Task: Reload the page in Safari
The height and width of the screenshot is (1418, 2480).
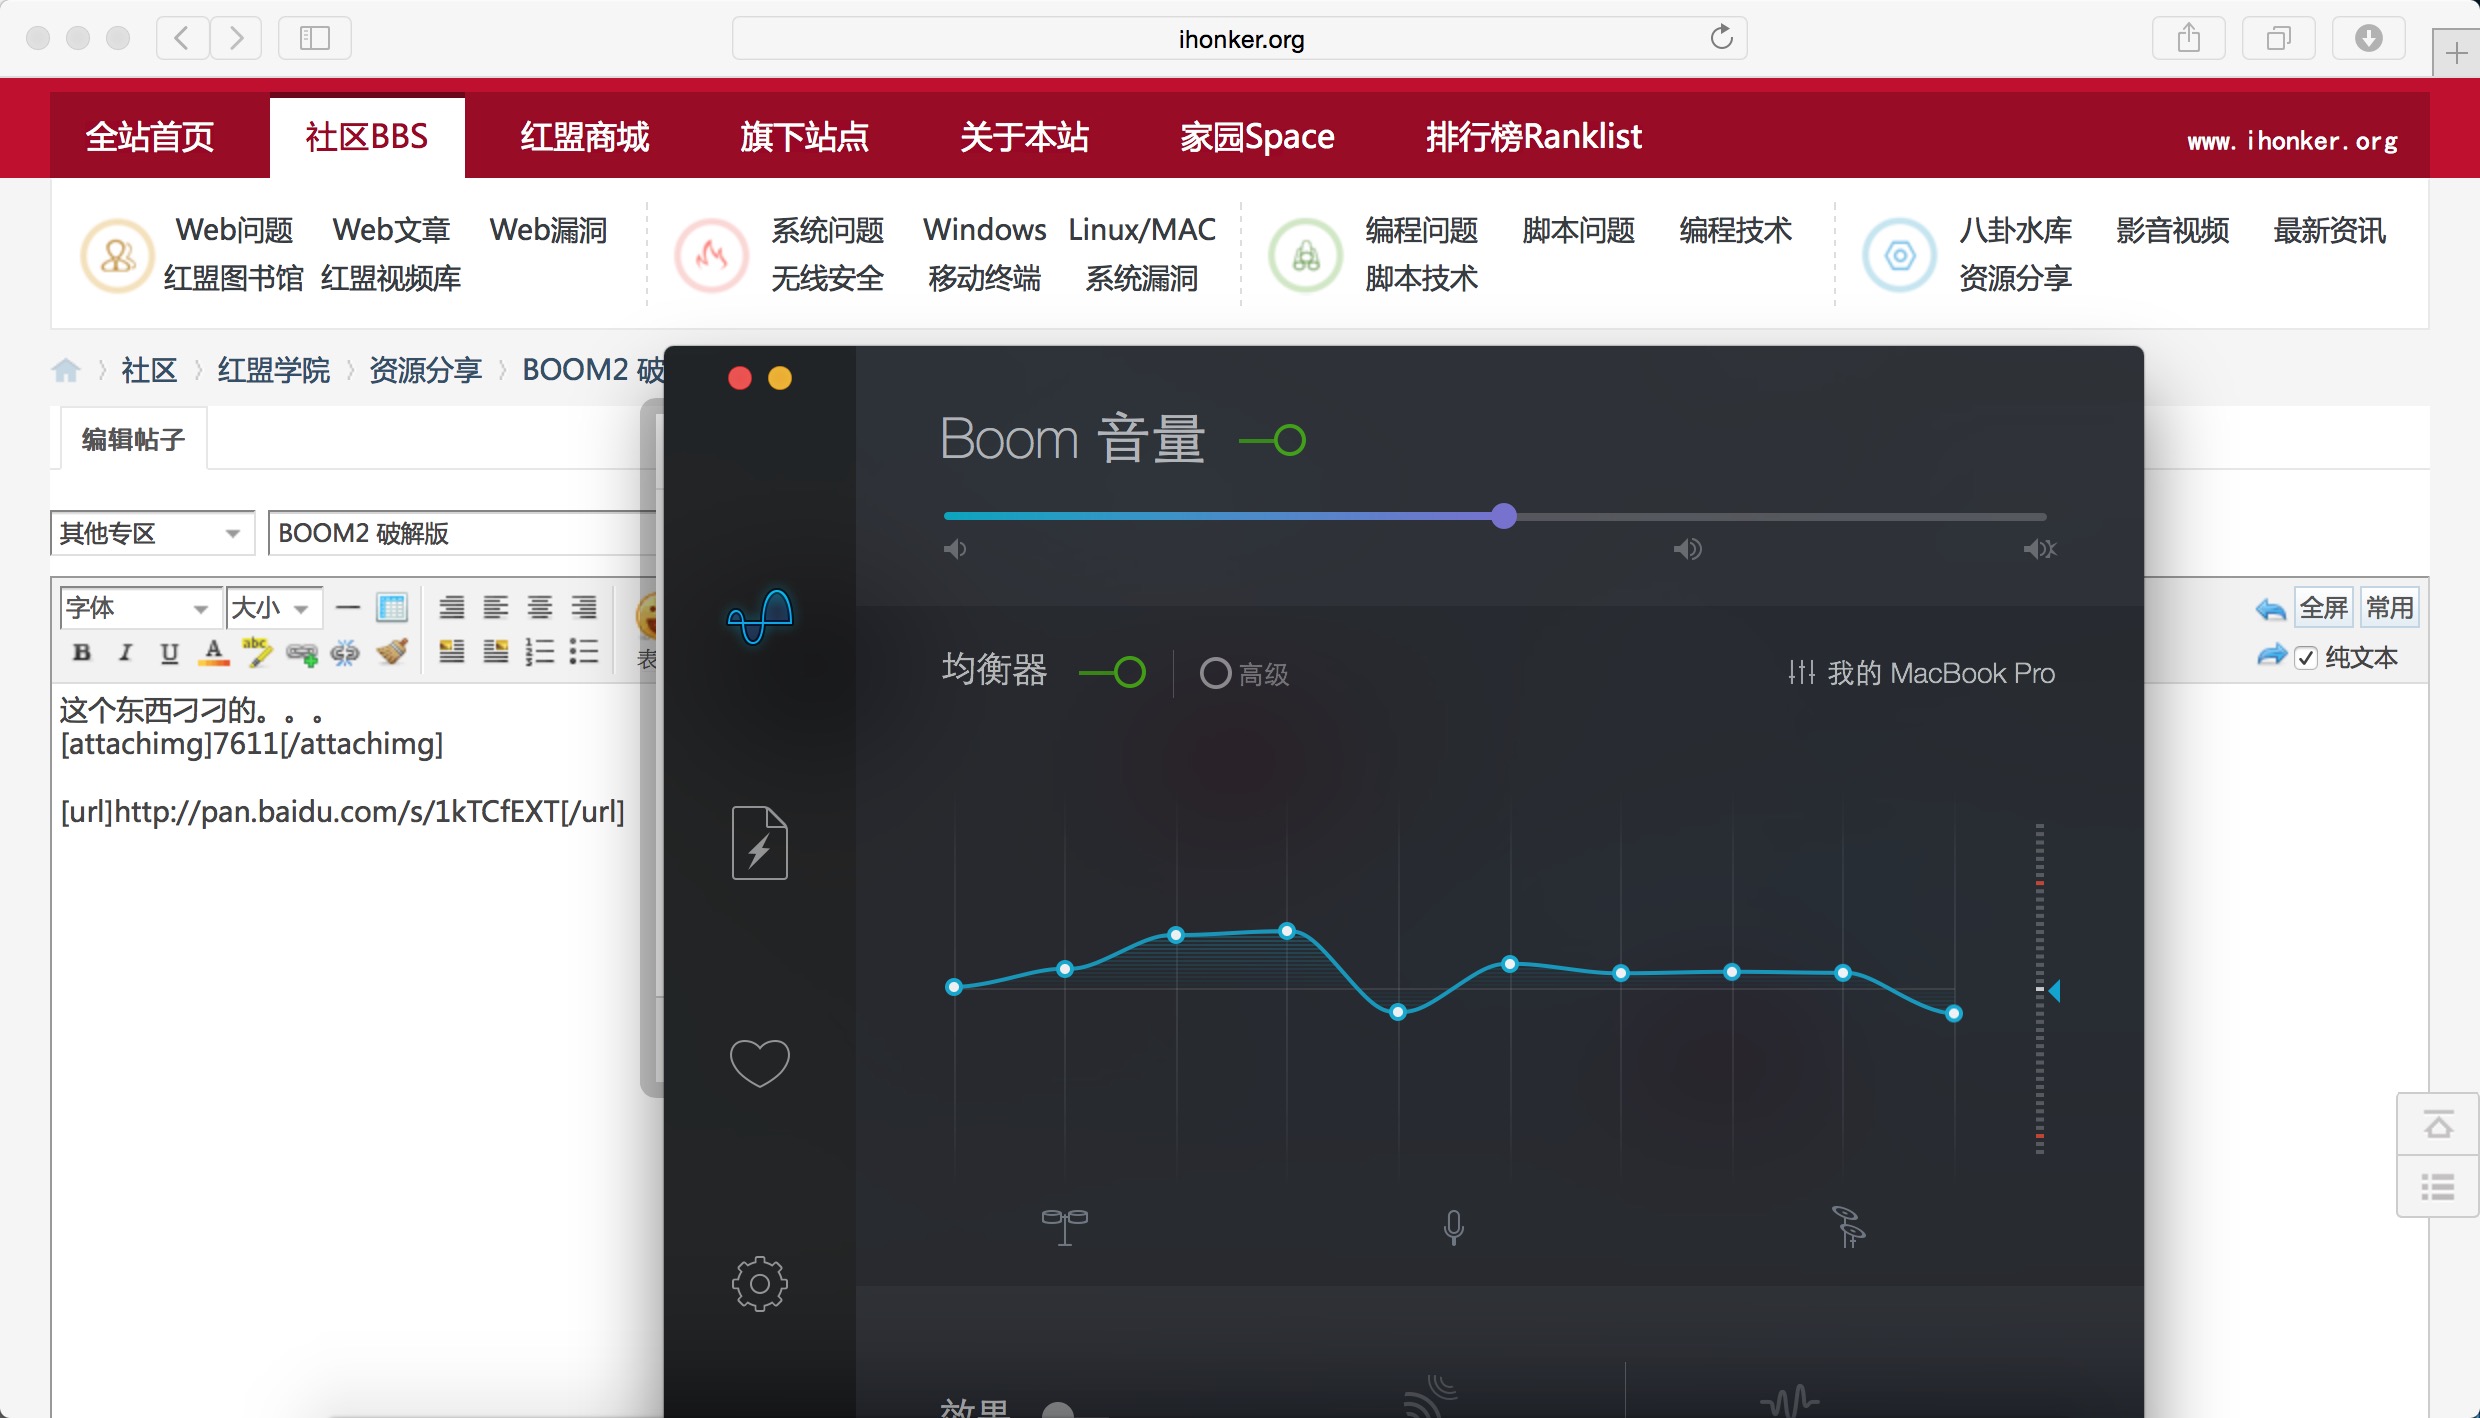Action: (1721, 38)
